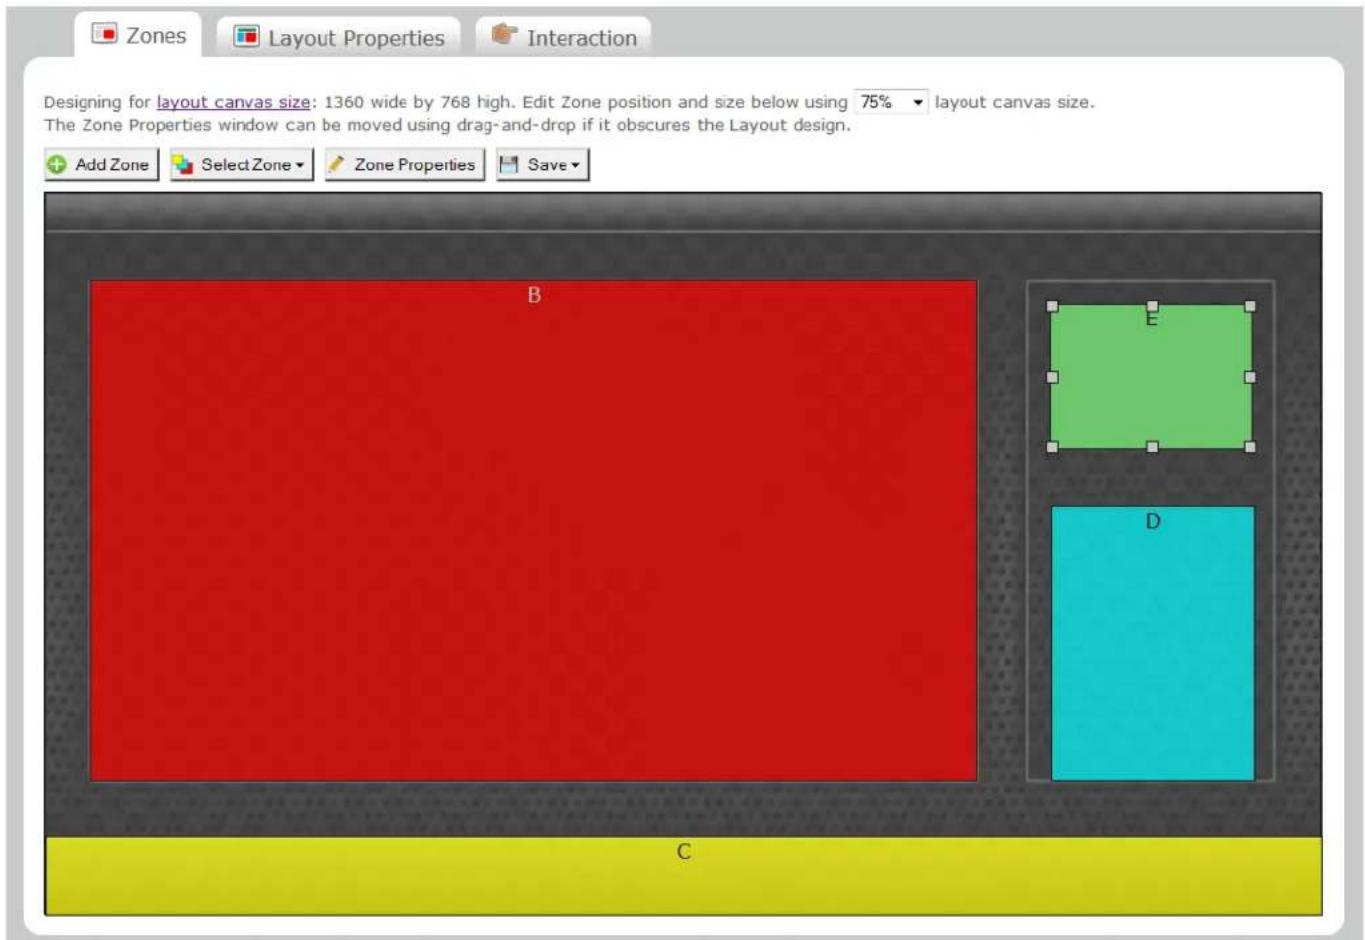Screen dimensions: 1365x940
Task: Open the Layout Properties tab
Action: [x=339, y=37]
